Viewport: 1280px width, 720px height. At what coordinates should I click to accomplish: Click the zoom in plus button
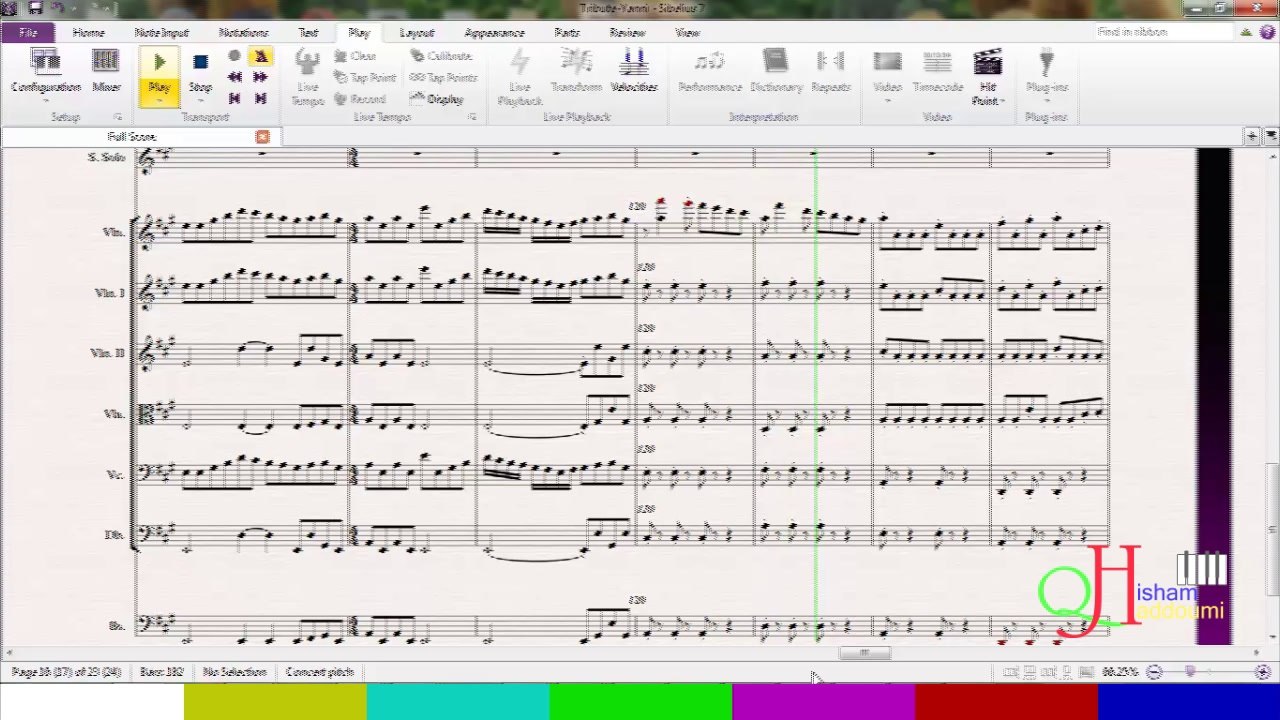tap(1262, 672)
